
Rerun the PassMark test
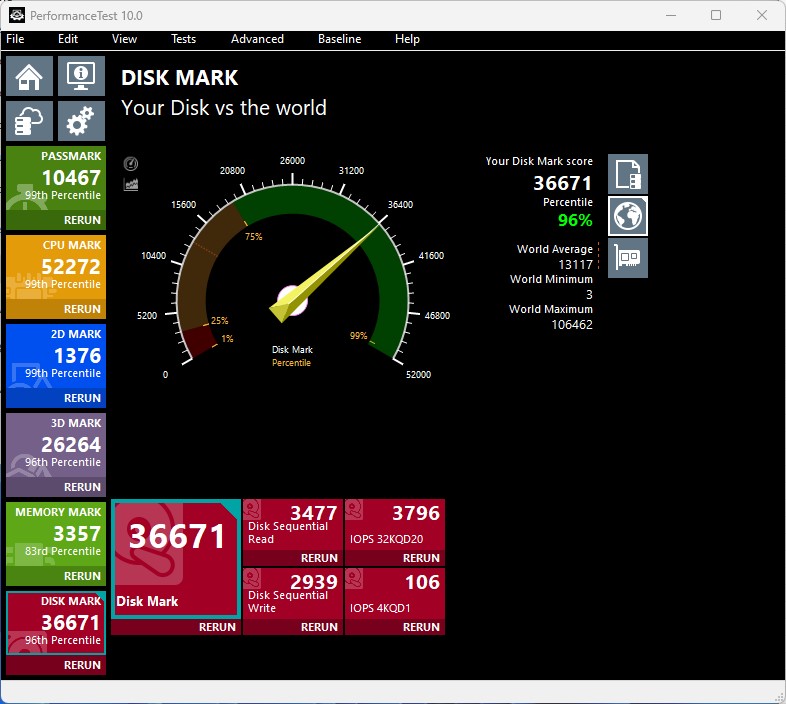(x=82, y=220)
